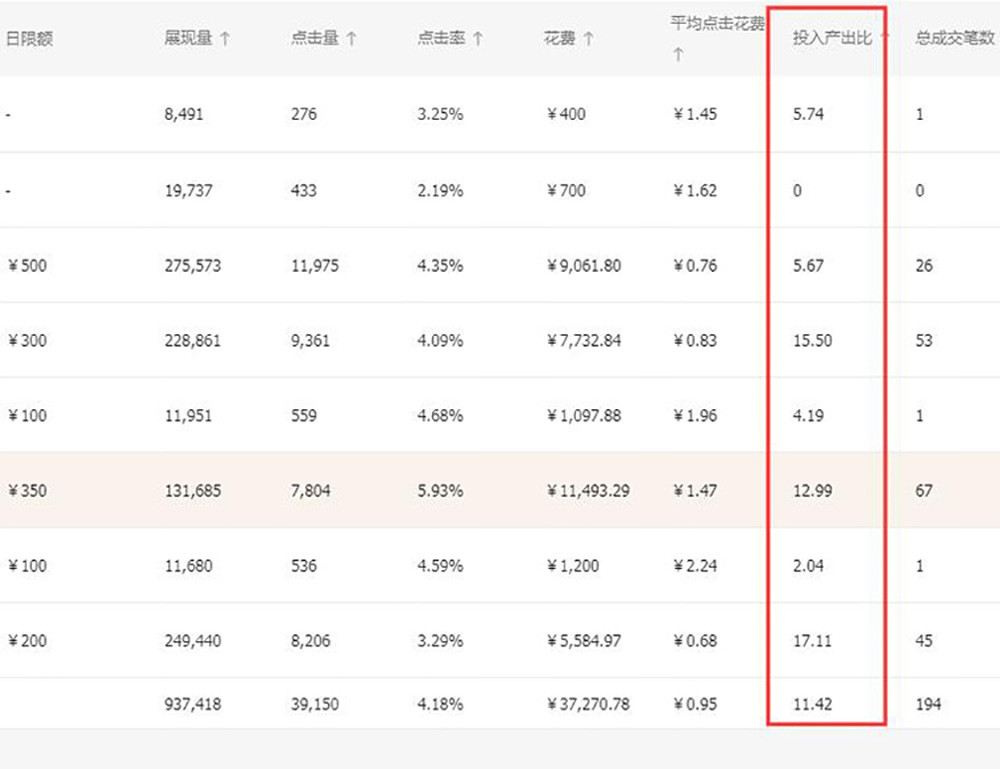The height and width of the screenshot is (769, 1000).
Task: Click the sort arrow next to 投入产出比
Action: [x=885, y=39]
